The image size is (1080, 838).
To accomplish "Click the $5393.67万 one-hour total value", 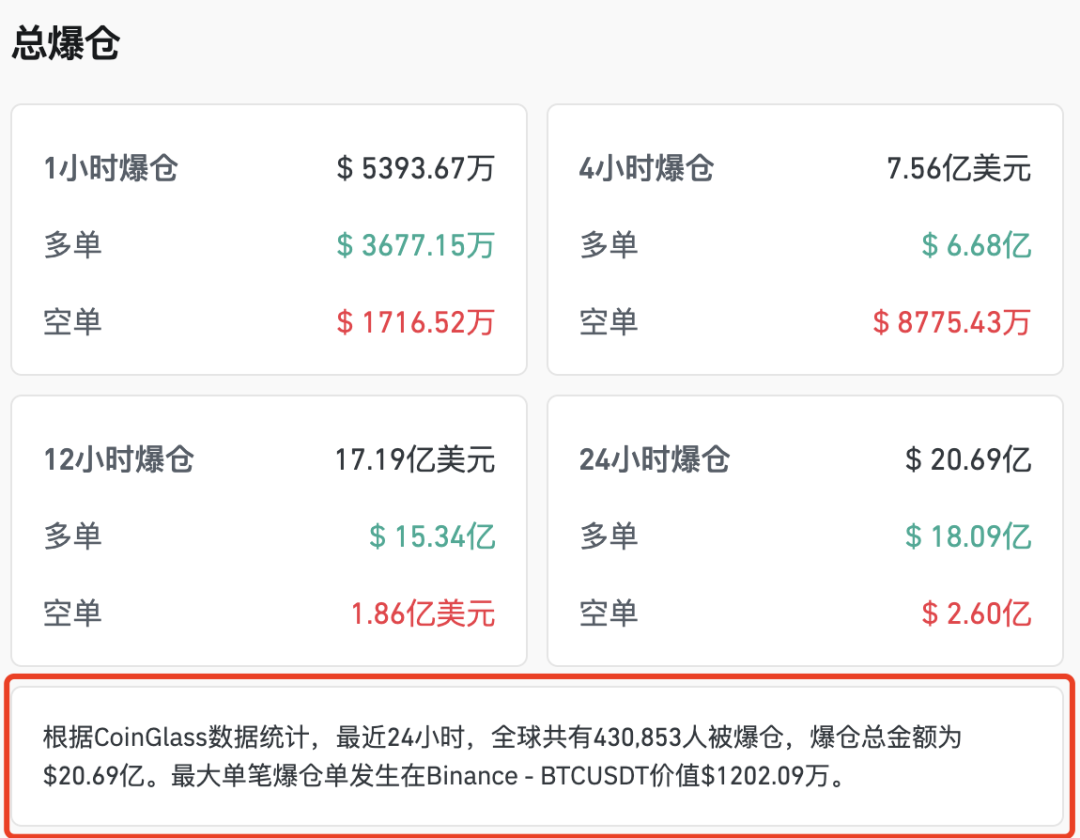I will tap(415, 168).
